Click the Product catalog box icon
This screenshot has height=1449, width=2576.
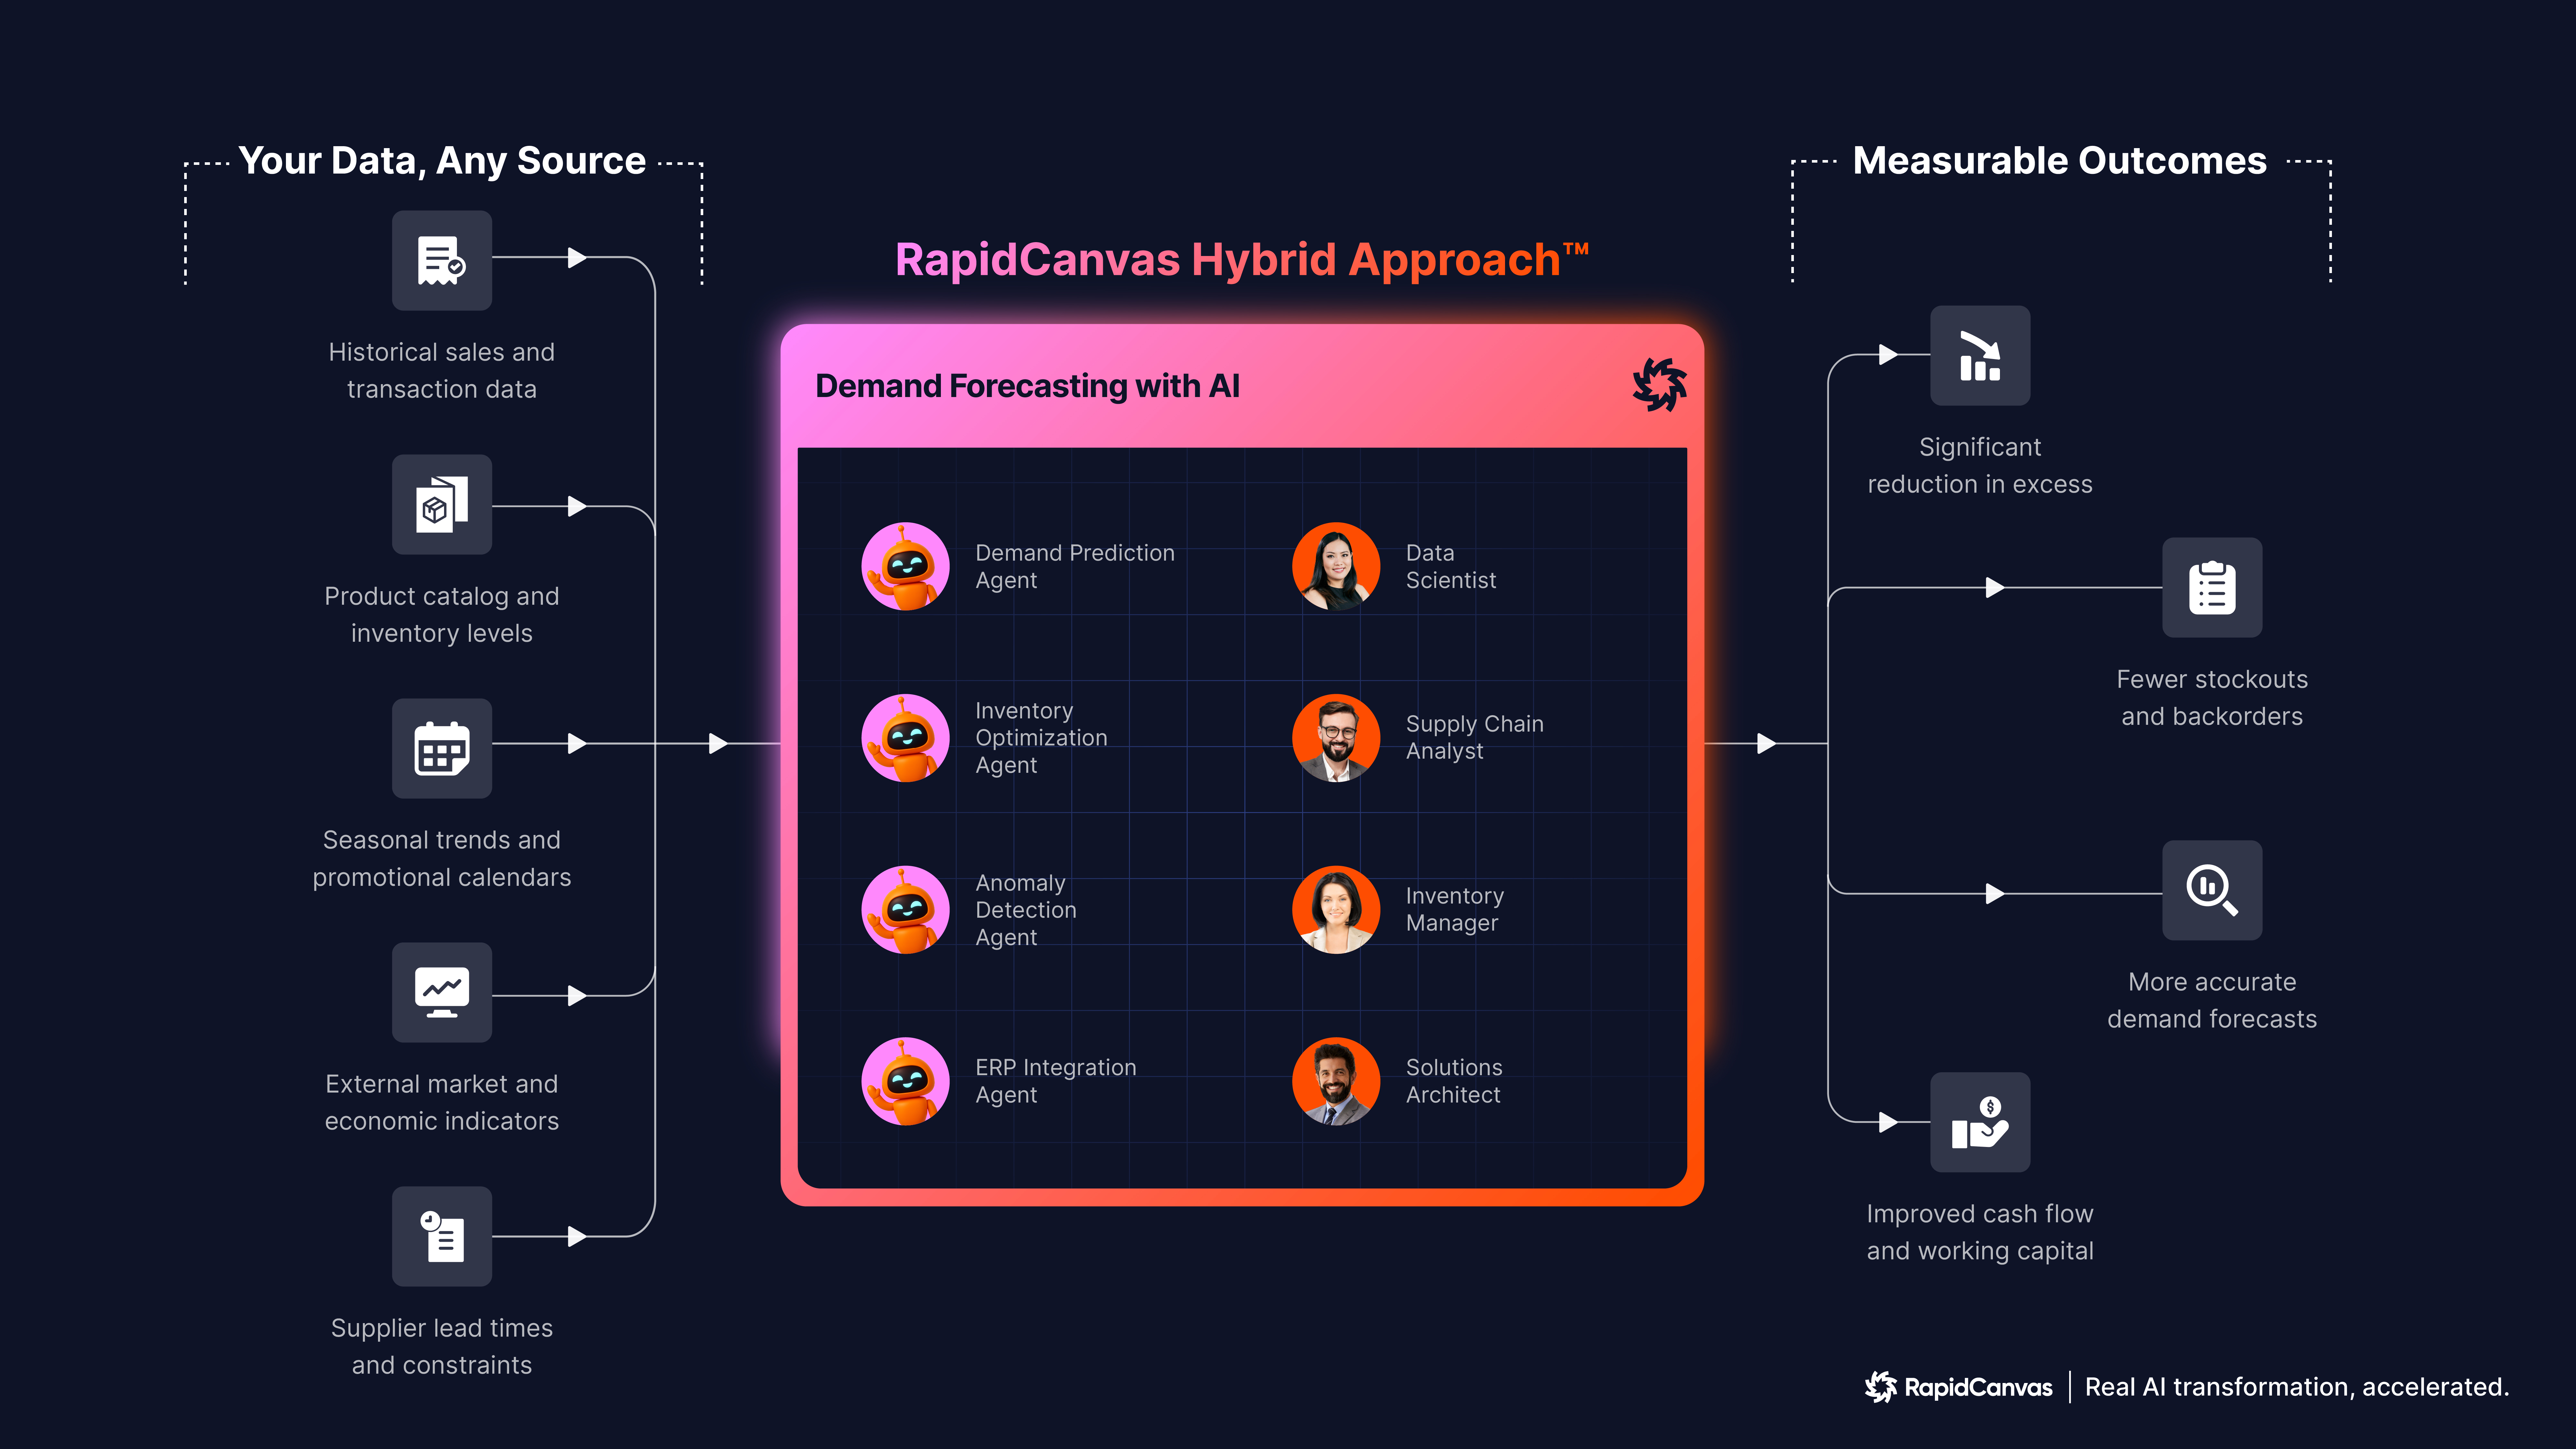pos(441,505)
